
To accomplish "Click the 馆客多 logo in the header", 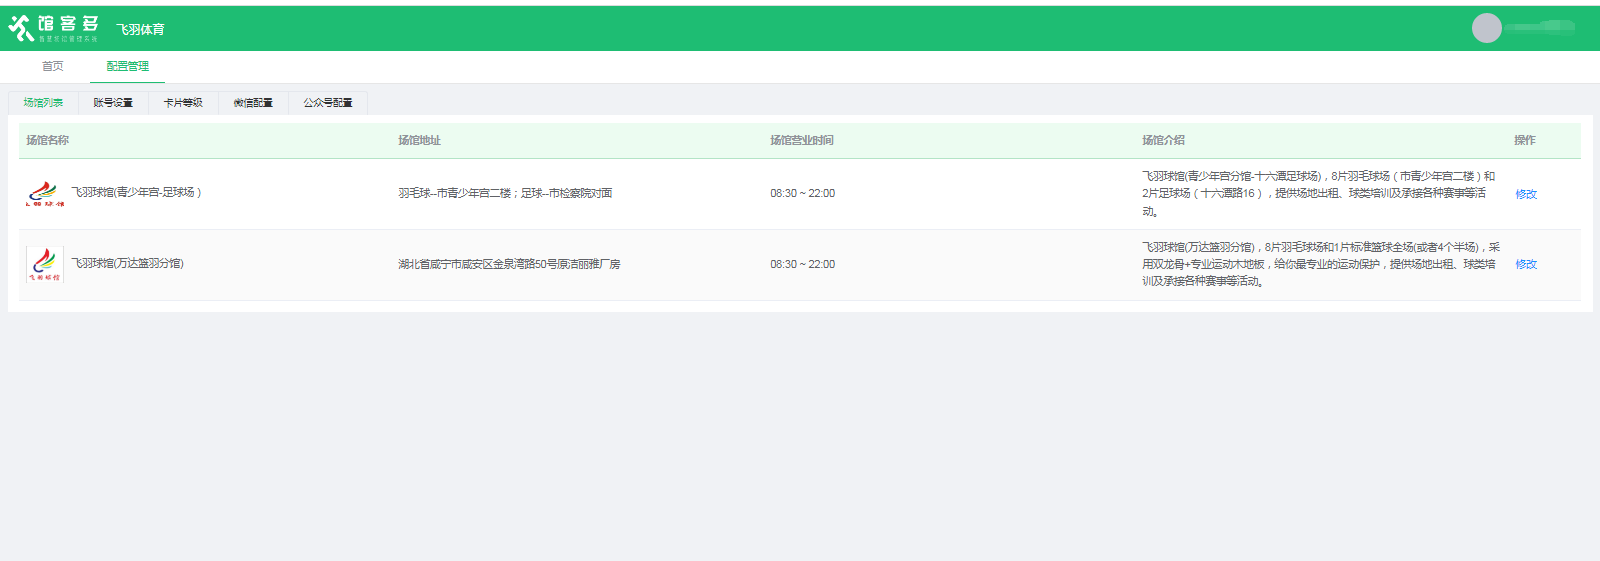I will tap(54, 28).
